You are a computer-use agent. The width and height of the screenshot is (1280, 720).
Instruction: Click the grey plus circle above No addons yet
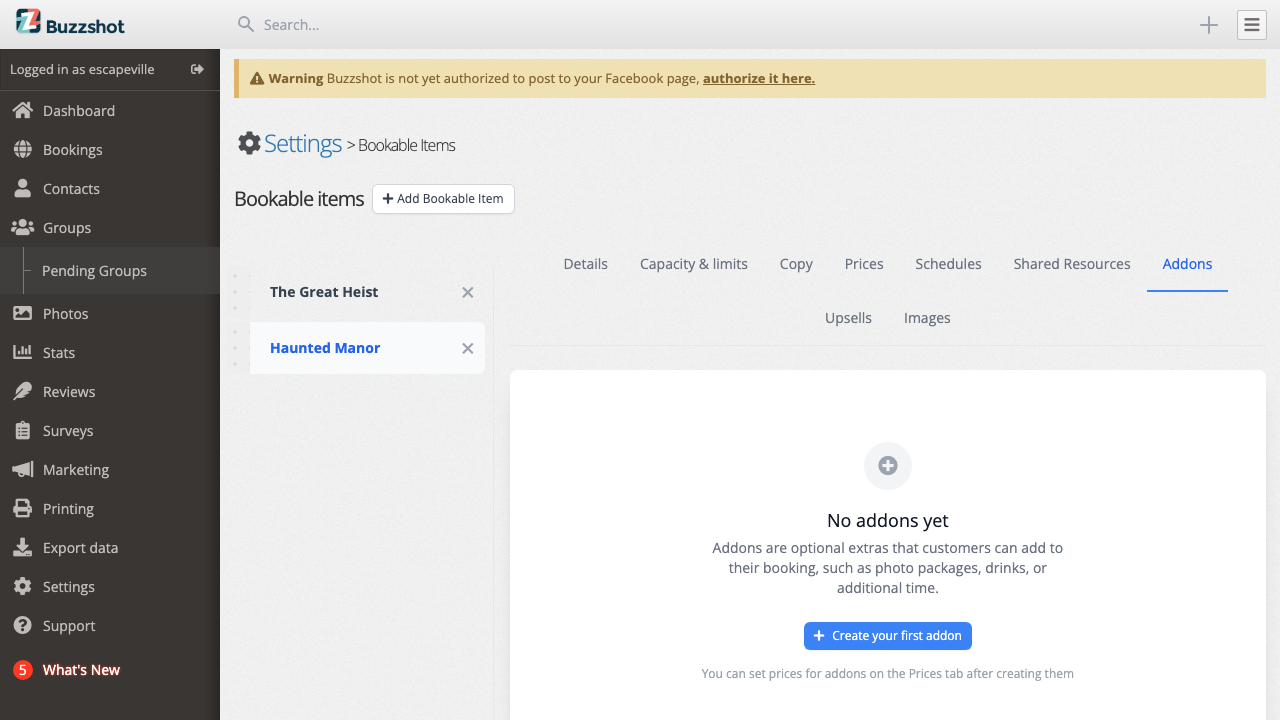(888, 465)
